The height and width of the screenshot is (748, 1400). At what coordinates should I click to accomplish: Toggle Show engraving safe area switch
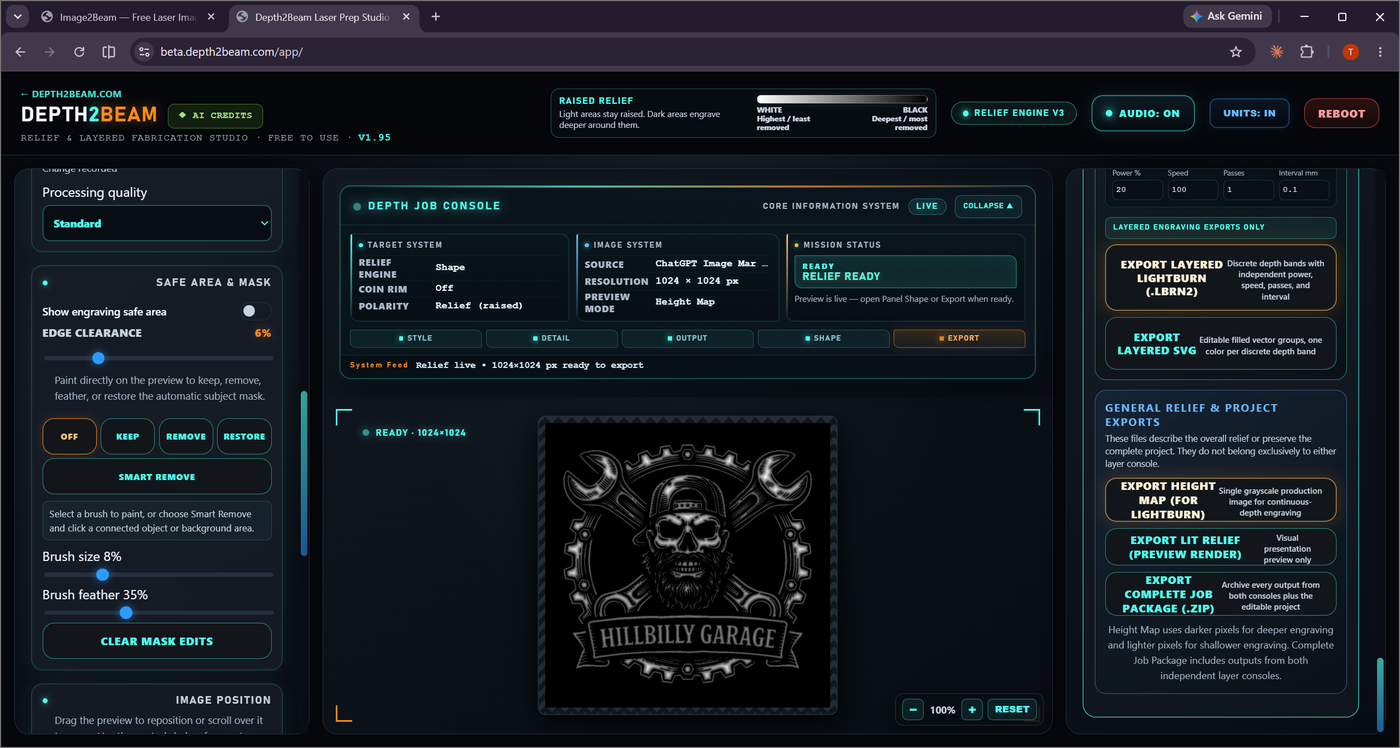click(256, 312)
